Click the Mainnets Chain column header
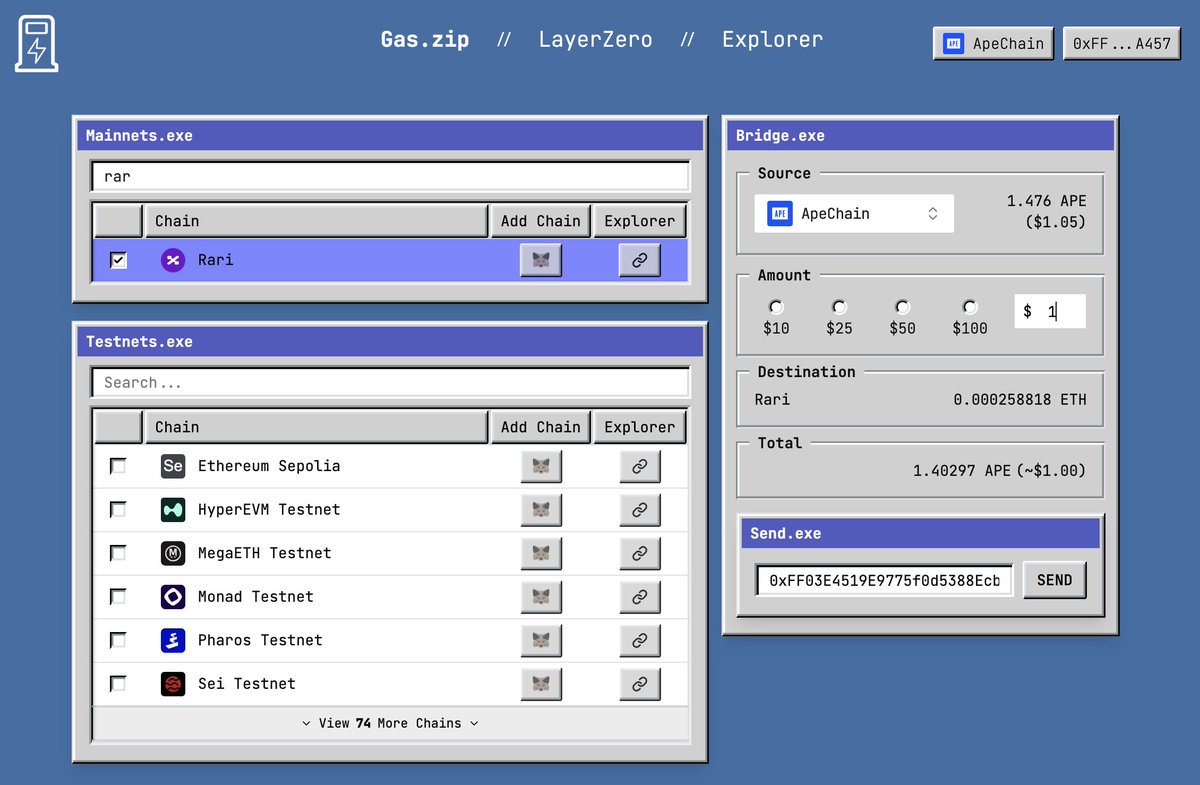1200x785 pixels. [x=316, y=221]
